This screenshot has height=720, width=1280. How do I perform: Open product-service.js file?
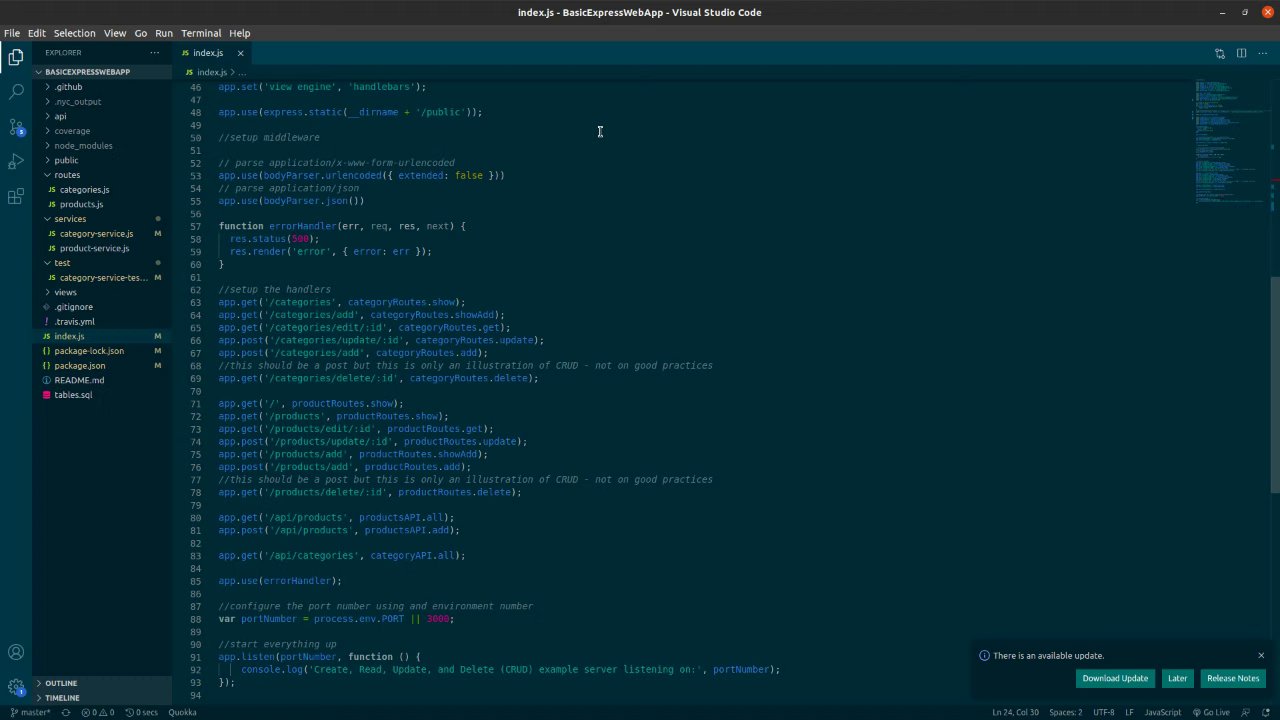click(x=94, y=248)
